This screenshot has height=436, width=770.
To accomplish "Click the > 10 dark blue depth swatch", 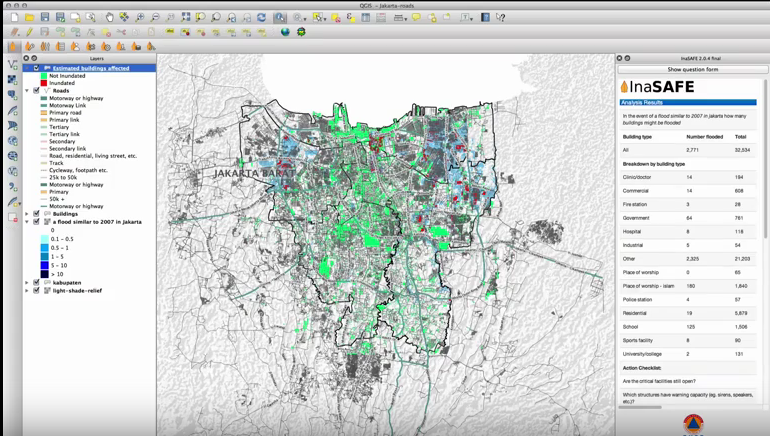I will tap(45, 274).
